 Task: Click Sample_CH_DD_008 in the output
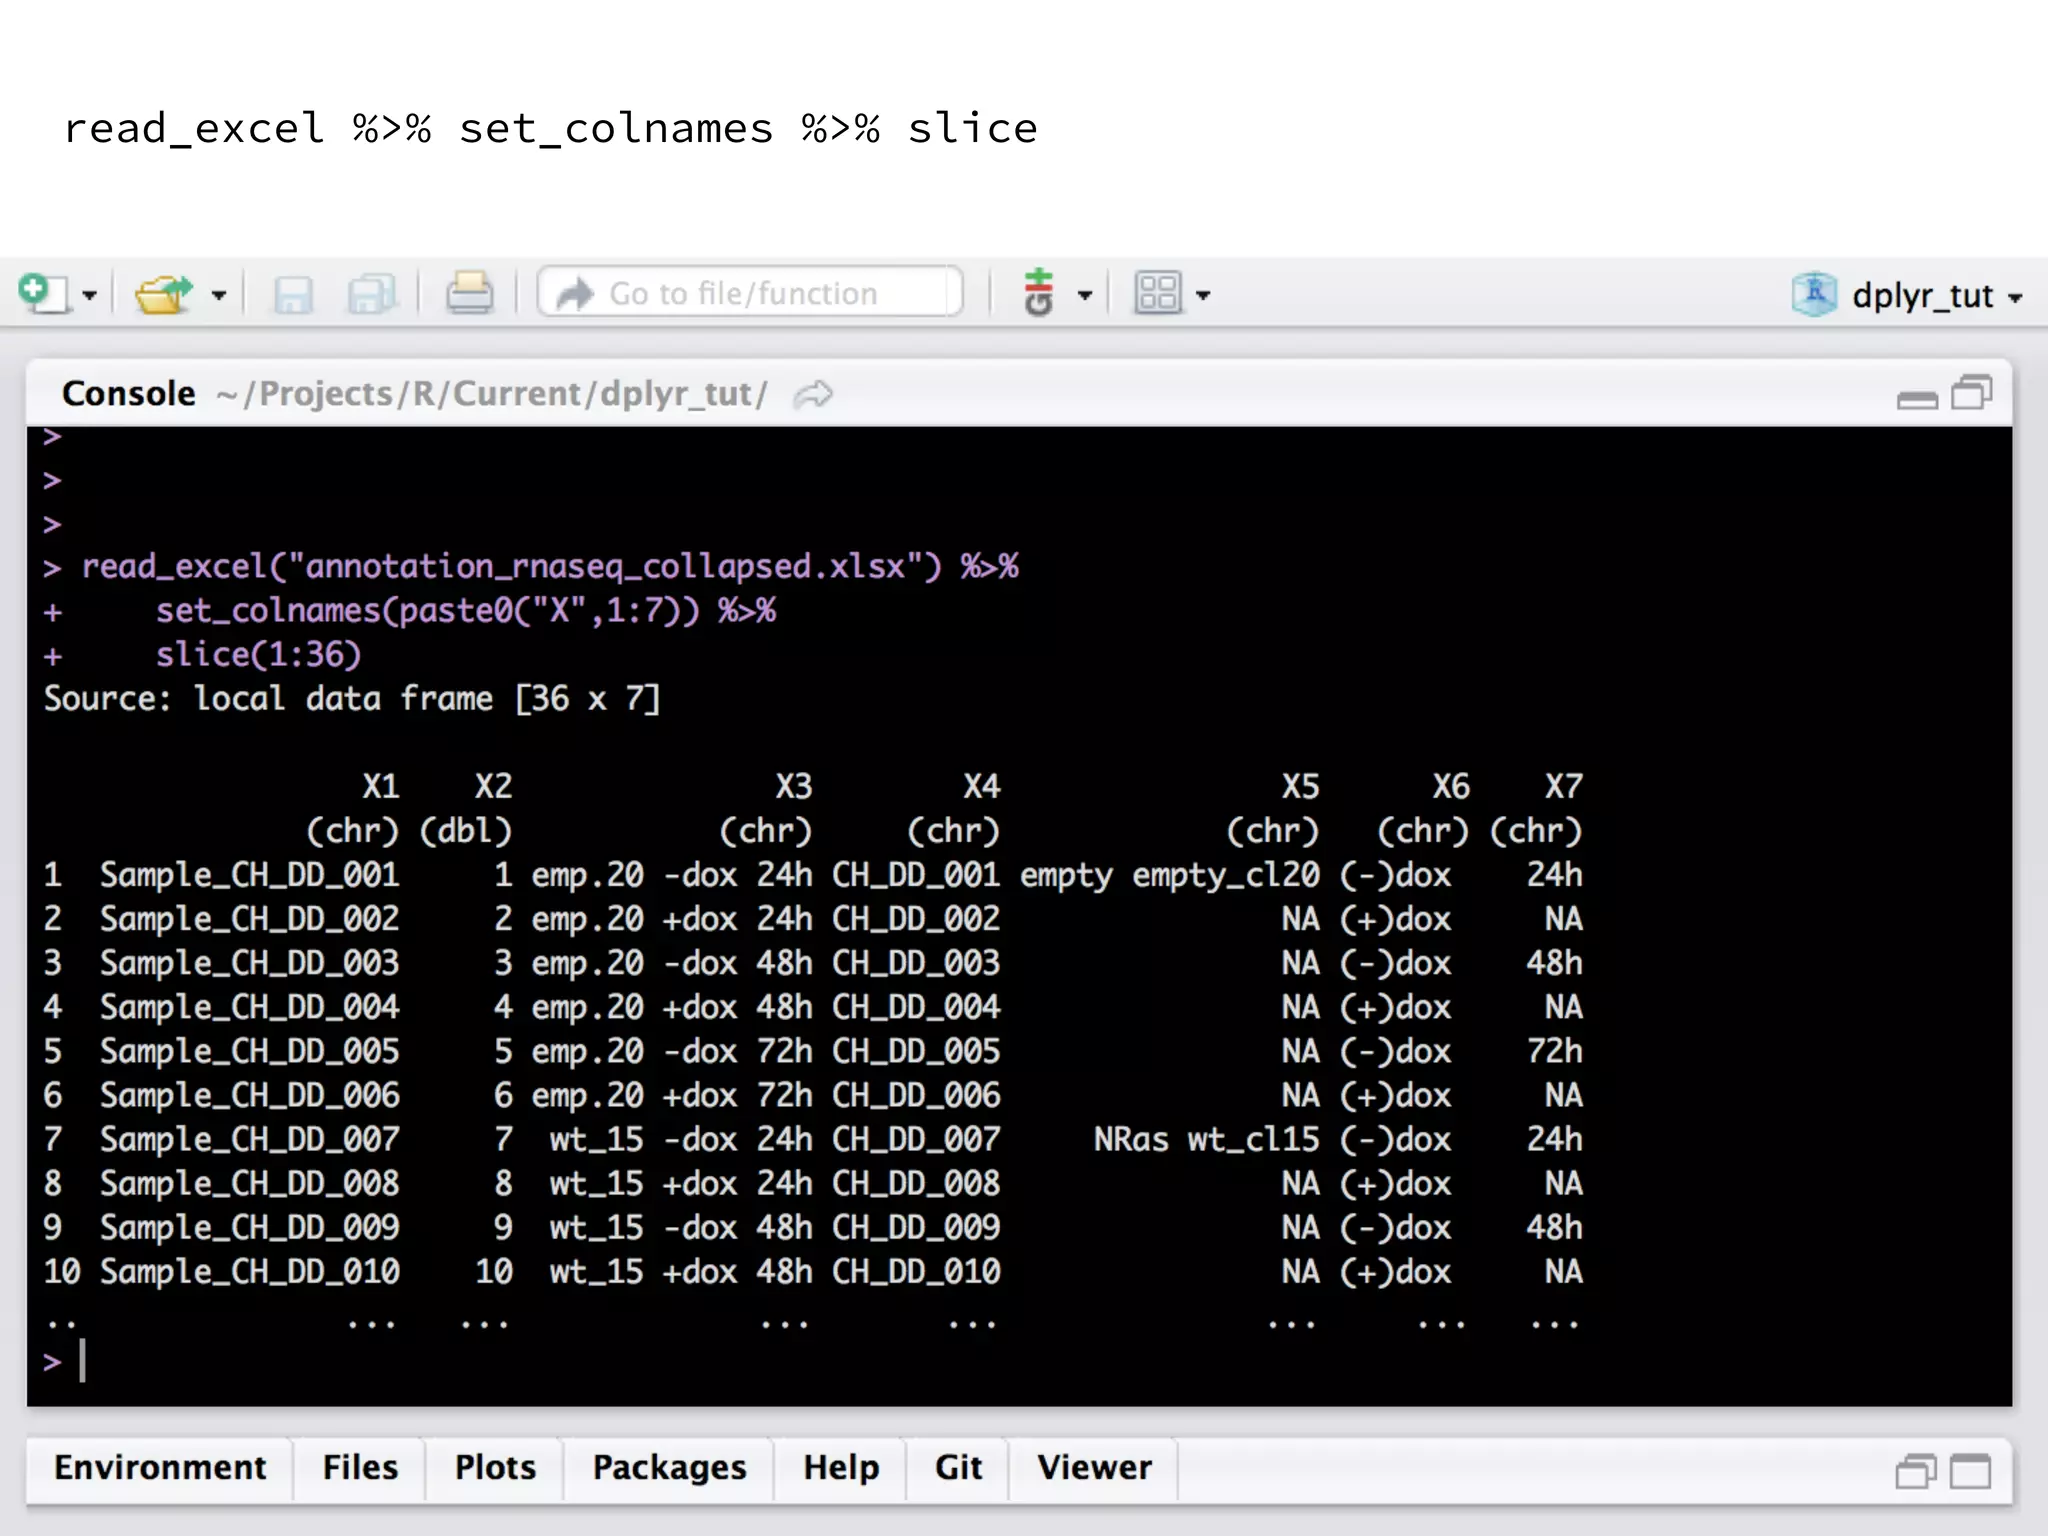click(x=249, y=1183)
